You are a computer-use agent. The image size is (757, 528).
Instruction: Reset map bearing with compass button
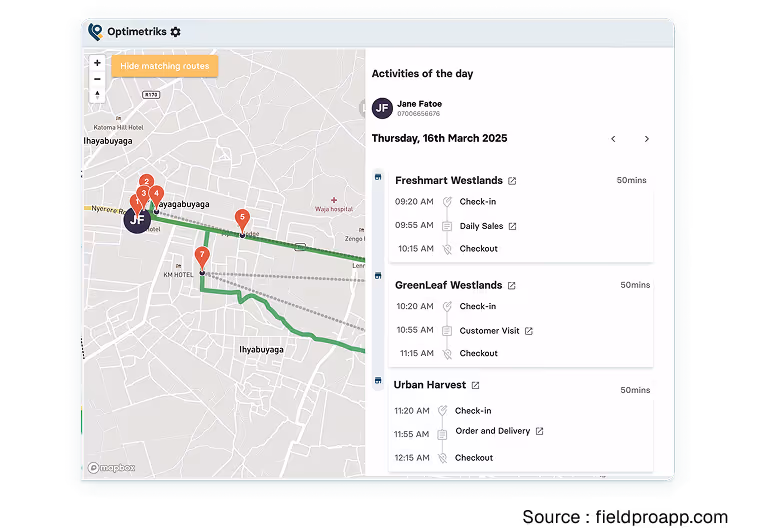[97, 95]
